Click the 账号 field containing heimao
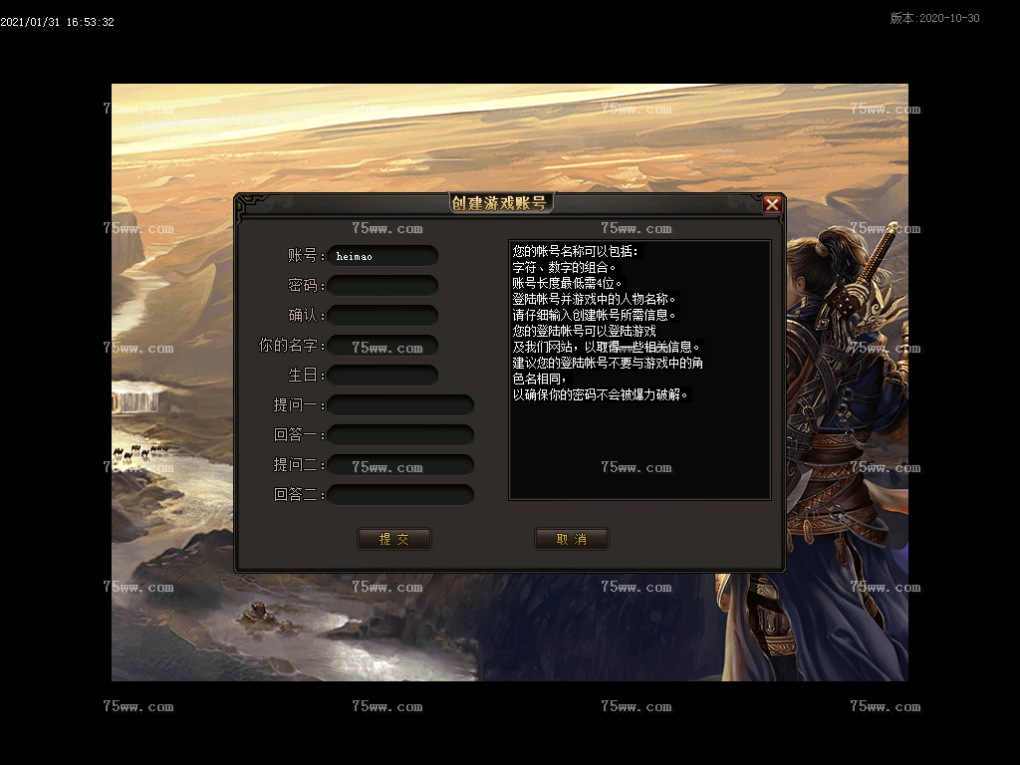The image size is (1020, 765). (383, 256)
